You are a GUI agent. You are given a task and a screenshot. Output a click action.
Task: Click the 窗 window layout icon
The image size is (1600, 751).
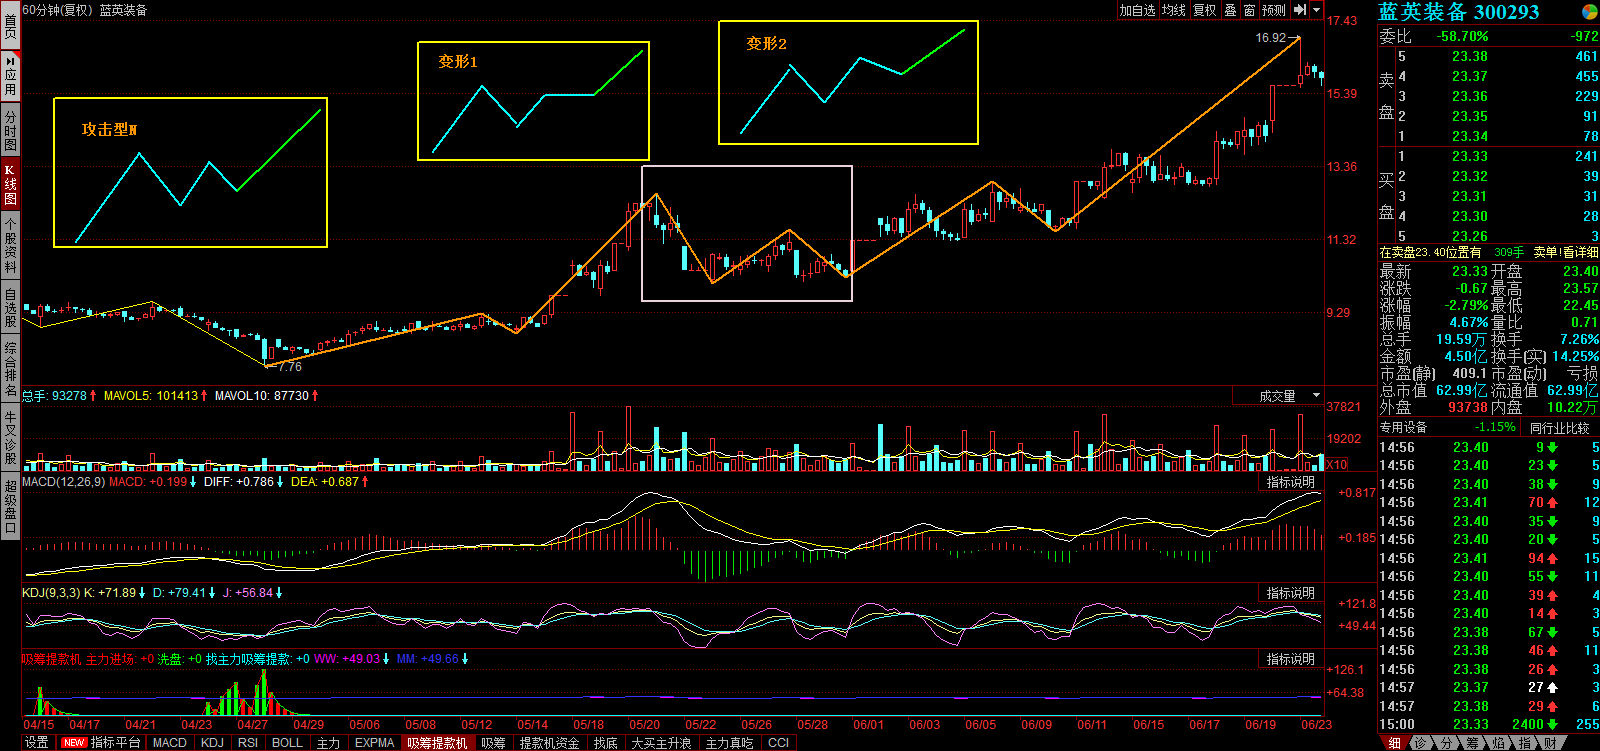tap(1249, 10)
